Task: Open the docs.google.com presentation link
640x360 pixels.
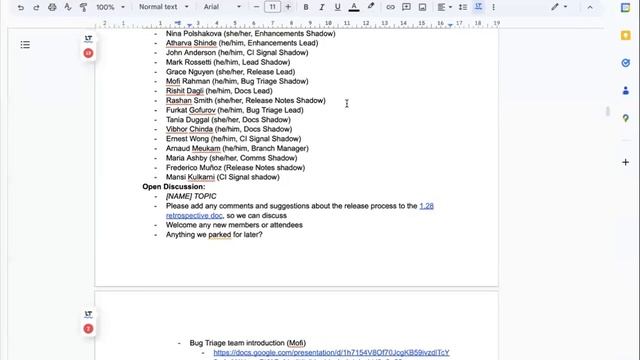Action: pos(331,353)
